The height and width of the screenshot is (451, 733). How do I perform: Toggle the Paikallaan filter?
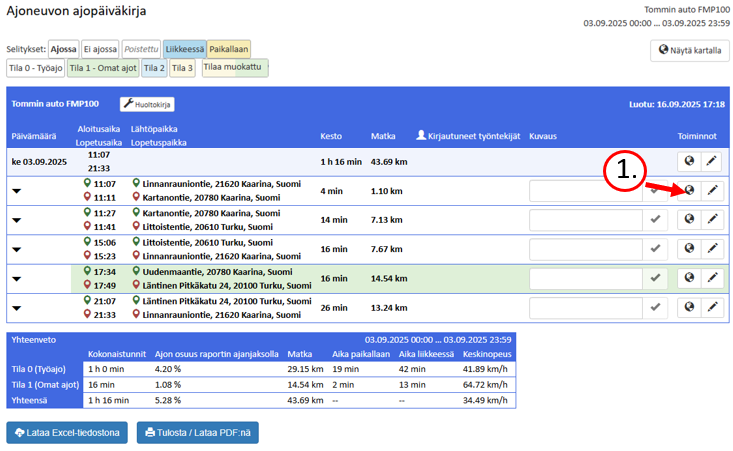(230, 49)
